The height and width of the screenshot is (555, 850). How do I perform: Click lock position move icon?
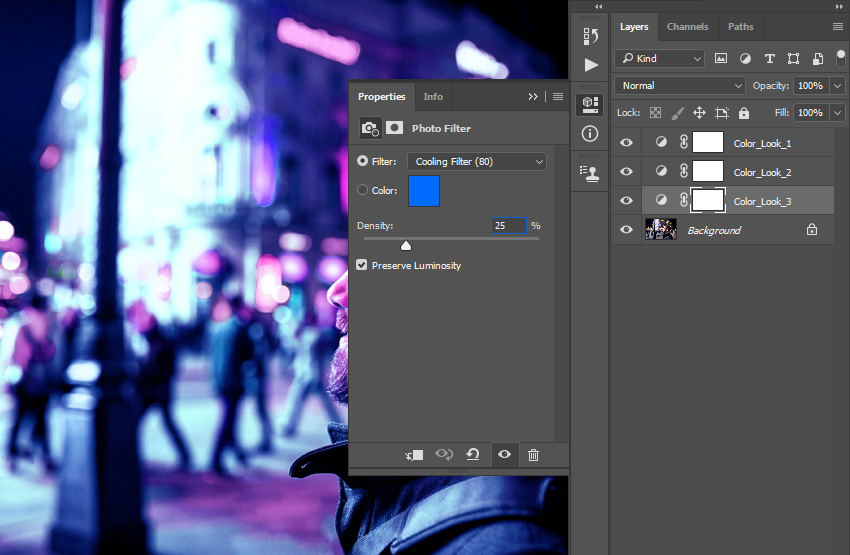(699, 113)
